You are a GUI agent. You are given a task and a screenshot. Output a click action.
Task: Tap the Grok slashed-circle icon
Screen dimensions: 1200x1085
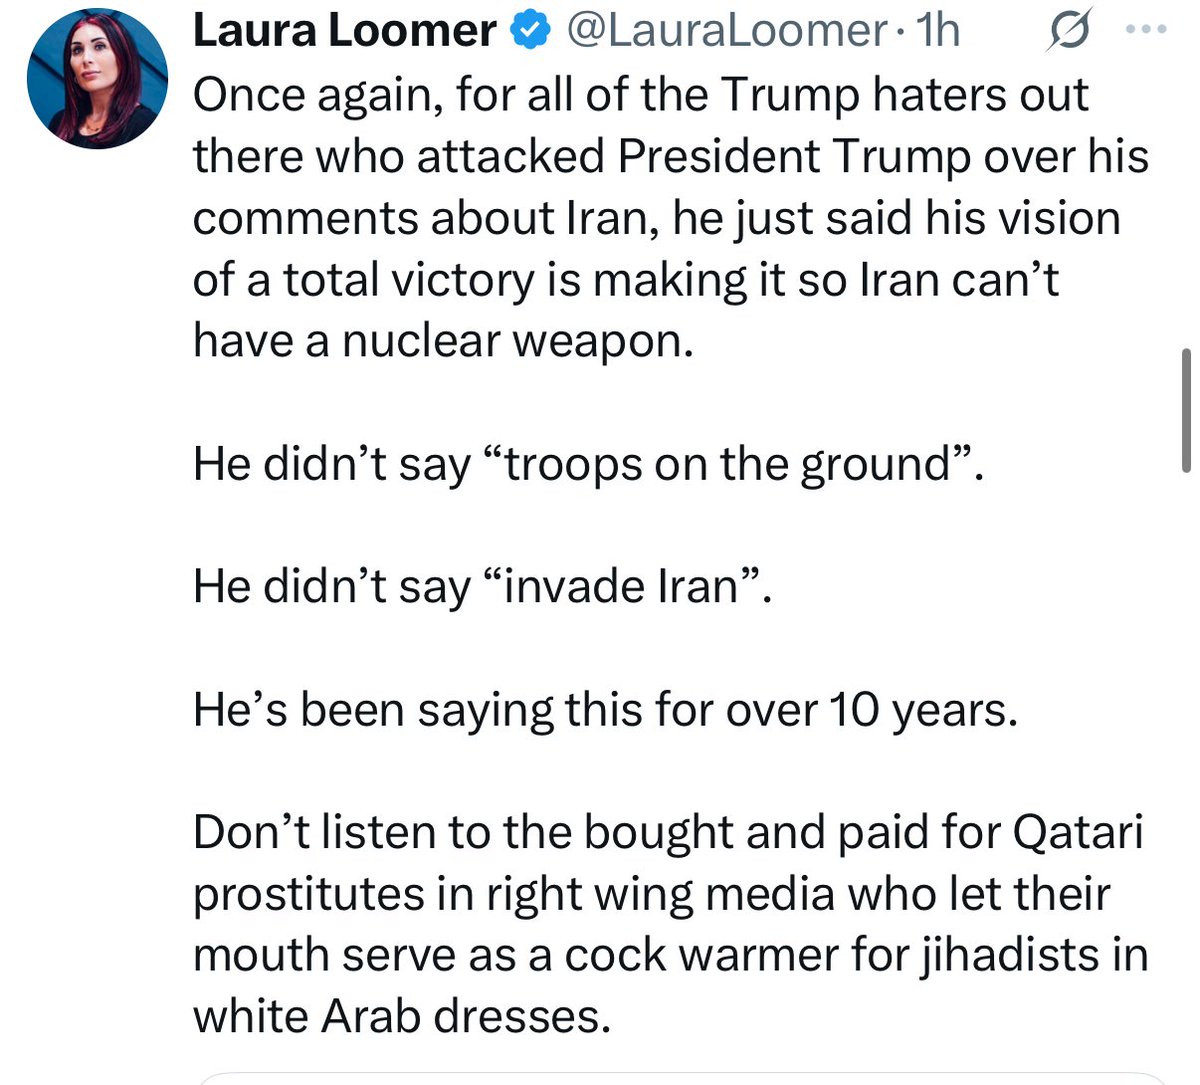[x=1065, y=33]
